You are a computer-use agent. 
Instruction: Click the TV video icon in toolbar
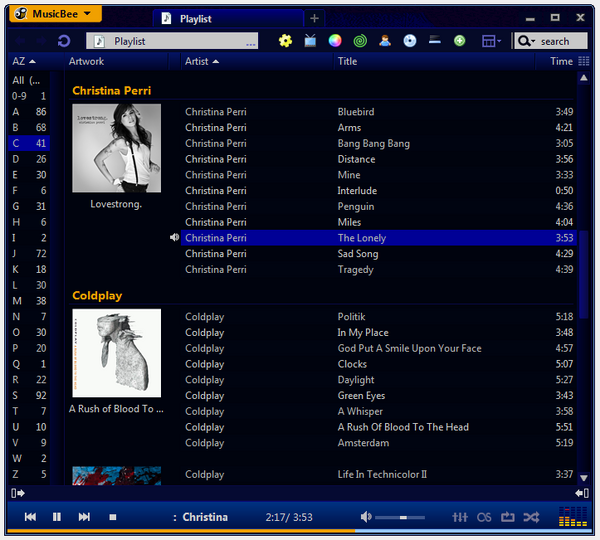(310, 41)
